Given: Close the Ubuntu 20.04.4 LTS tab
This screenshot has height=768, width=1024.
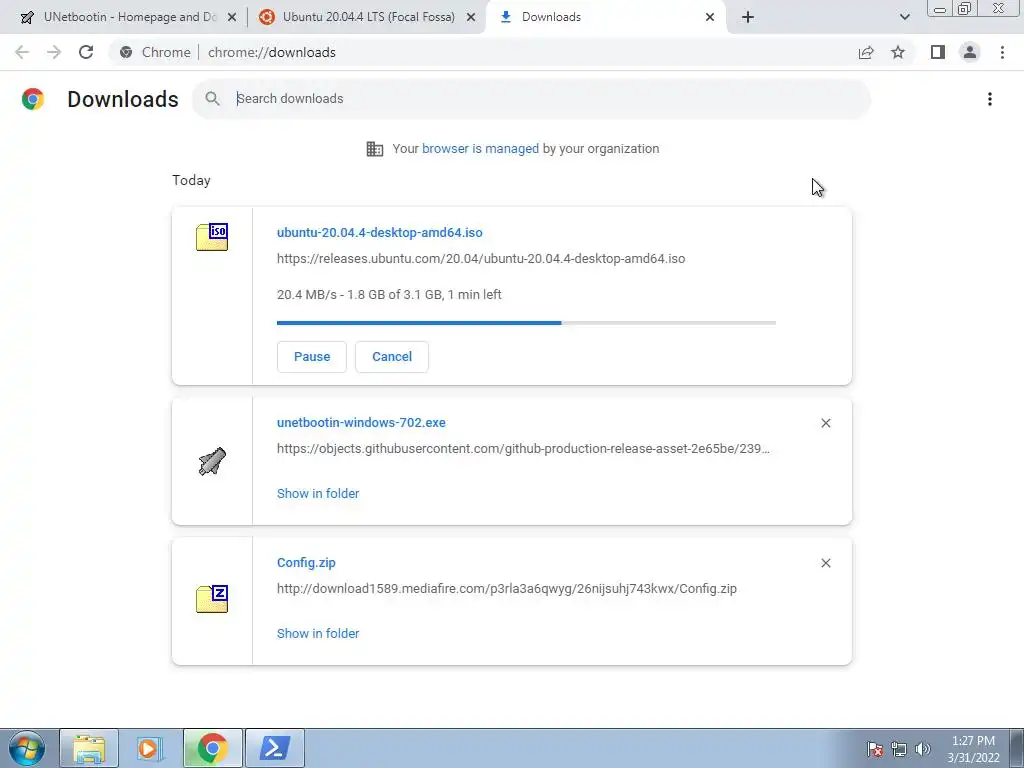Looking at the screenshot, I should pyautogui.click(x=471, y=18).
